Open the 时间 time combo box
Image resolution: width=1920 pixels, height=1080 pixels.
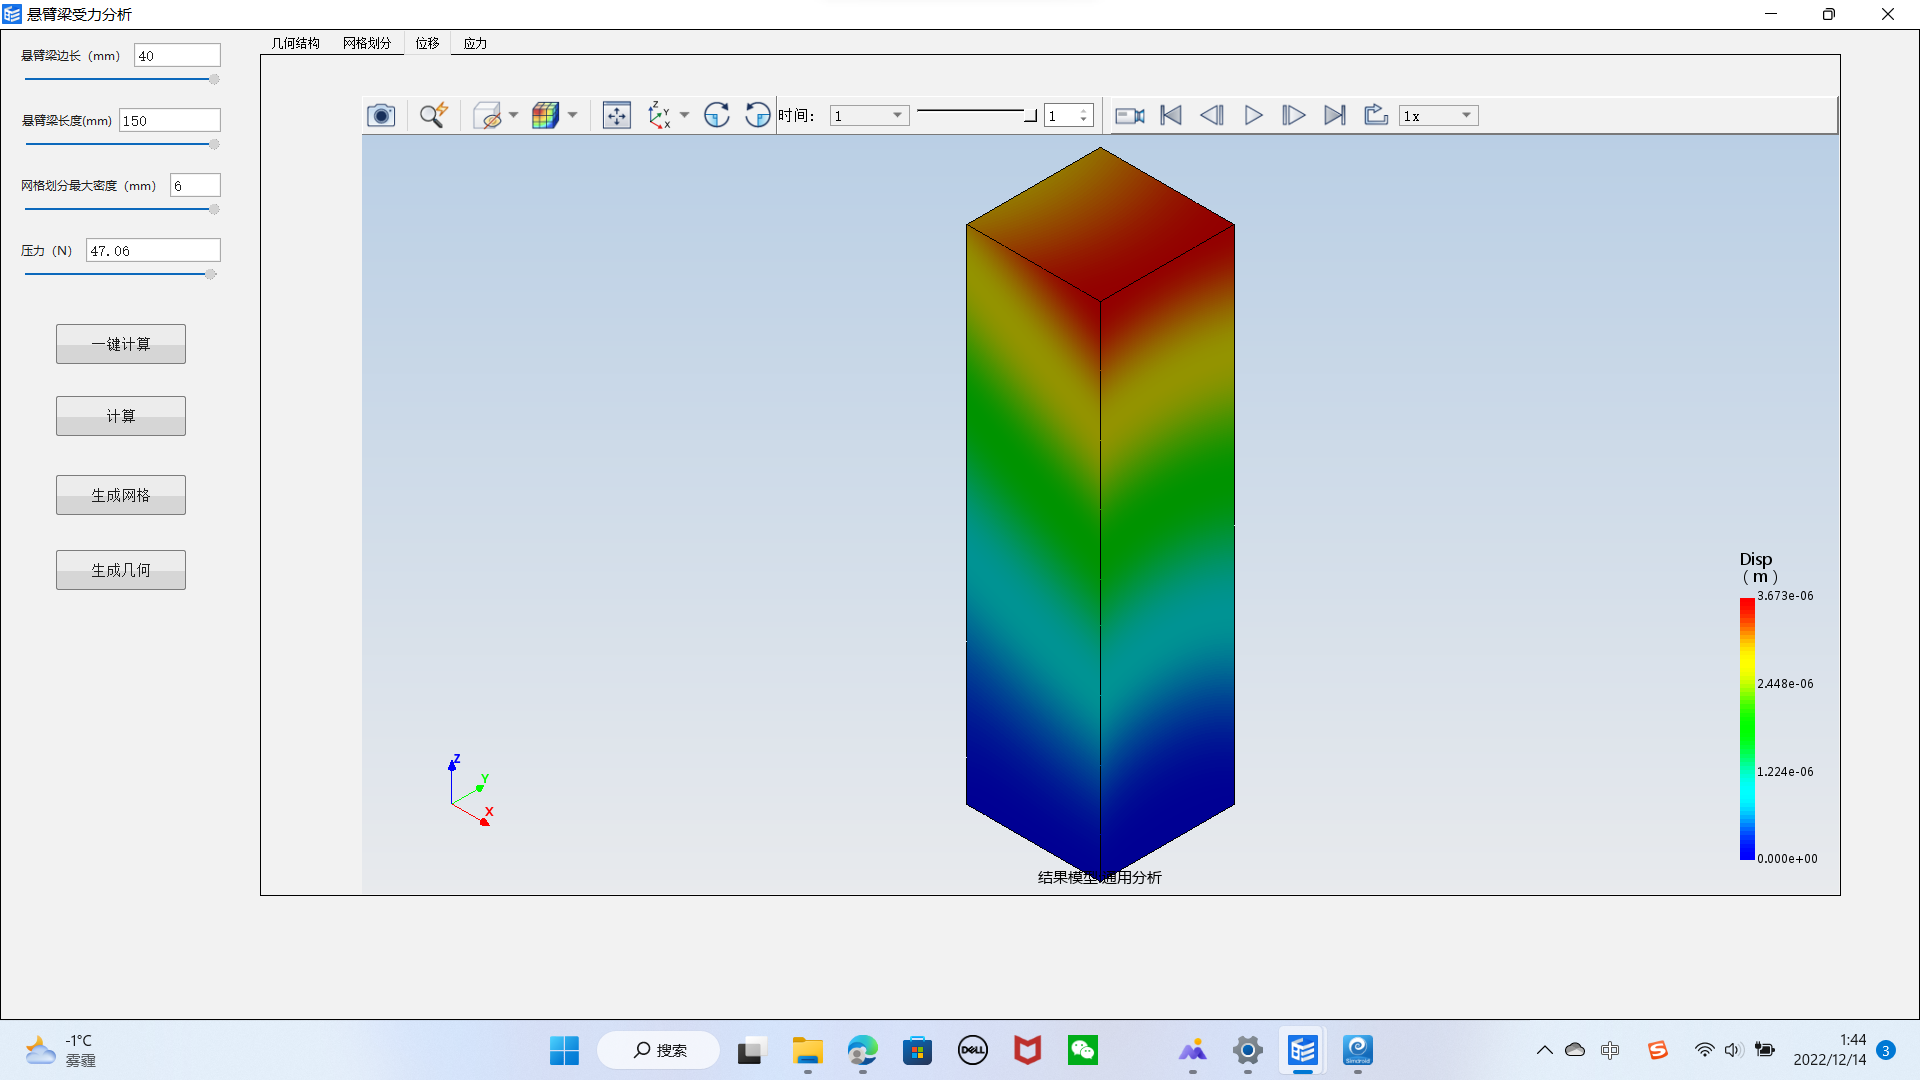coord(869,116)
